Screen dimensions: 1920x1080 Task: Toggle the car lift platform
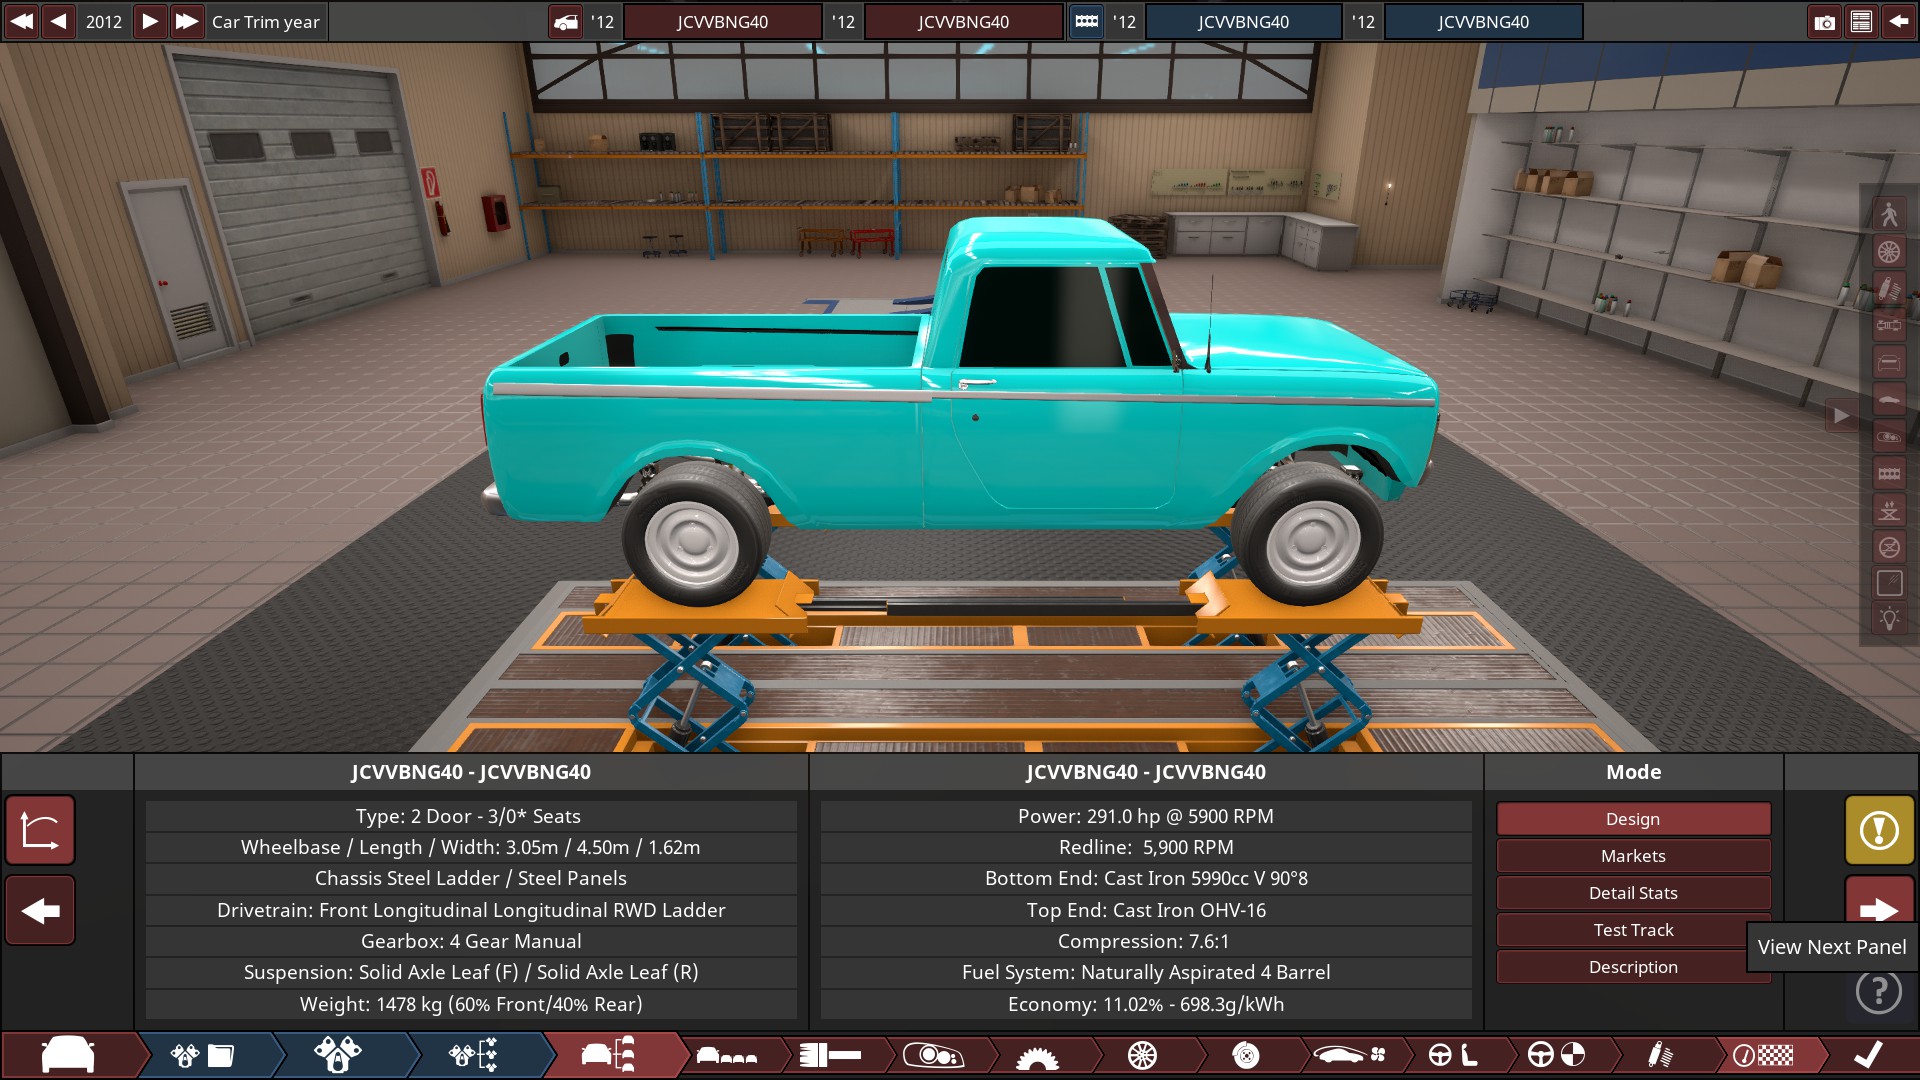click(x=1889, y=510)
